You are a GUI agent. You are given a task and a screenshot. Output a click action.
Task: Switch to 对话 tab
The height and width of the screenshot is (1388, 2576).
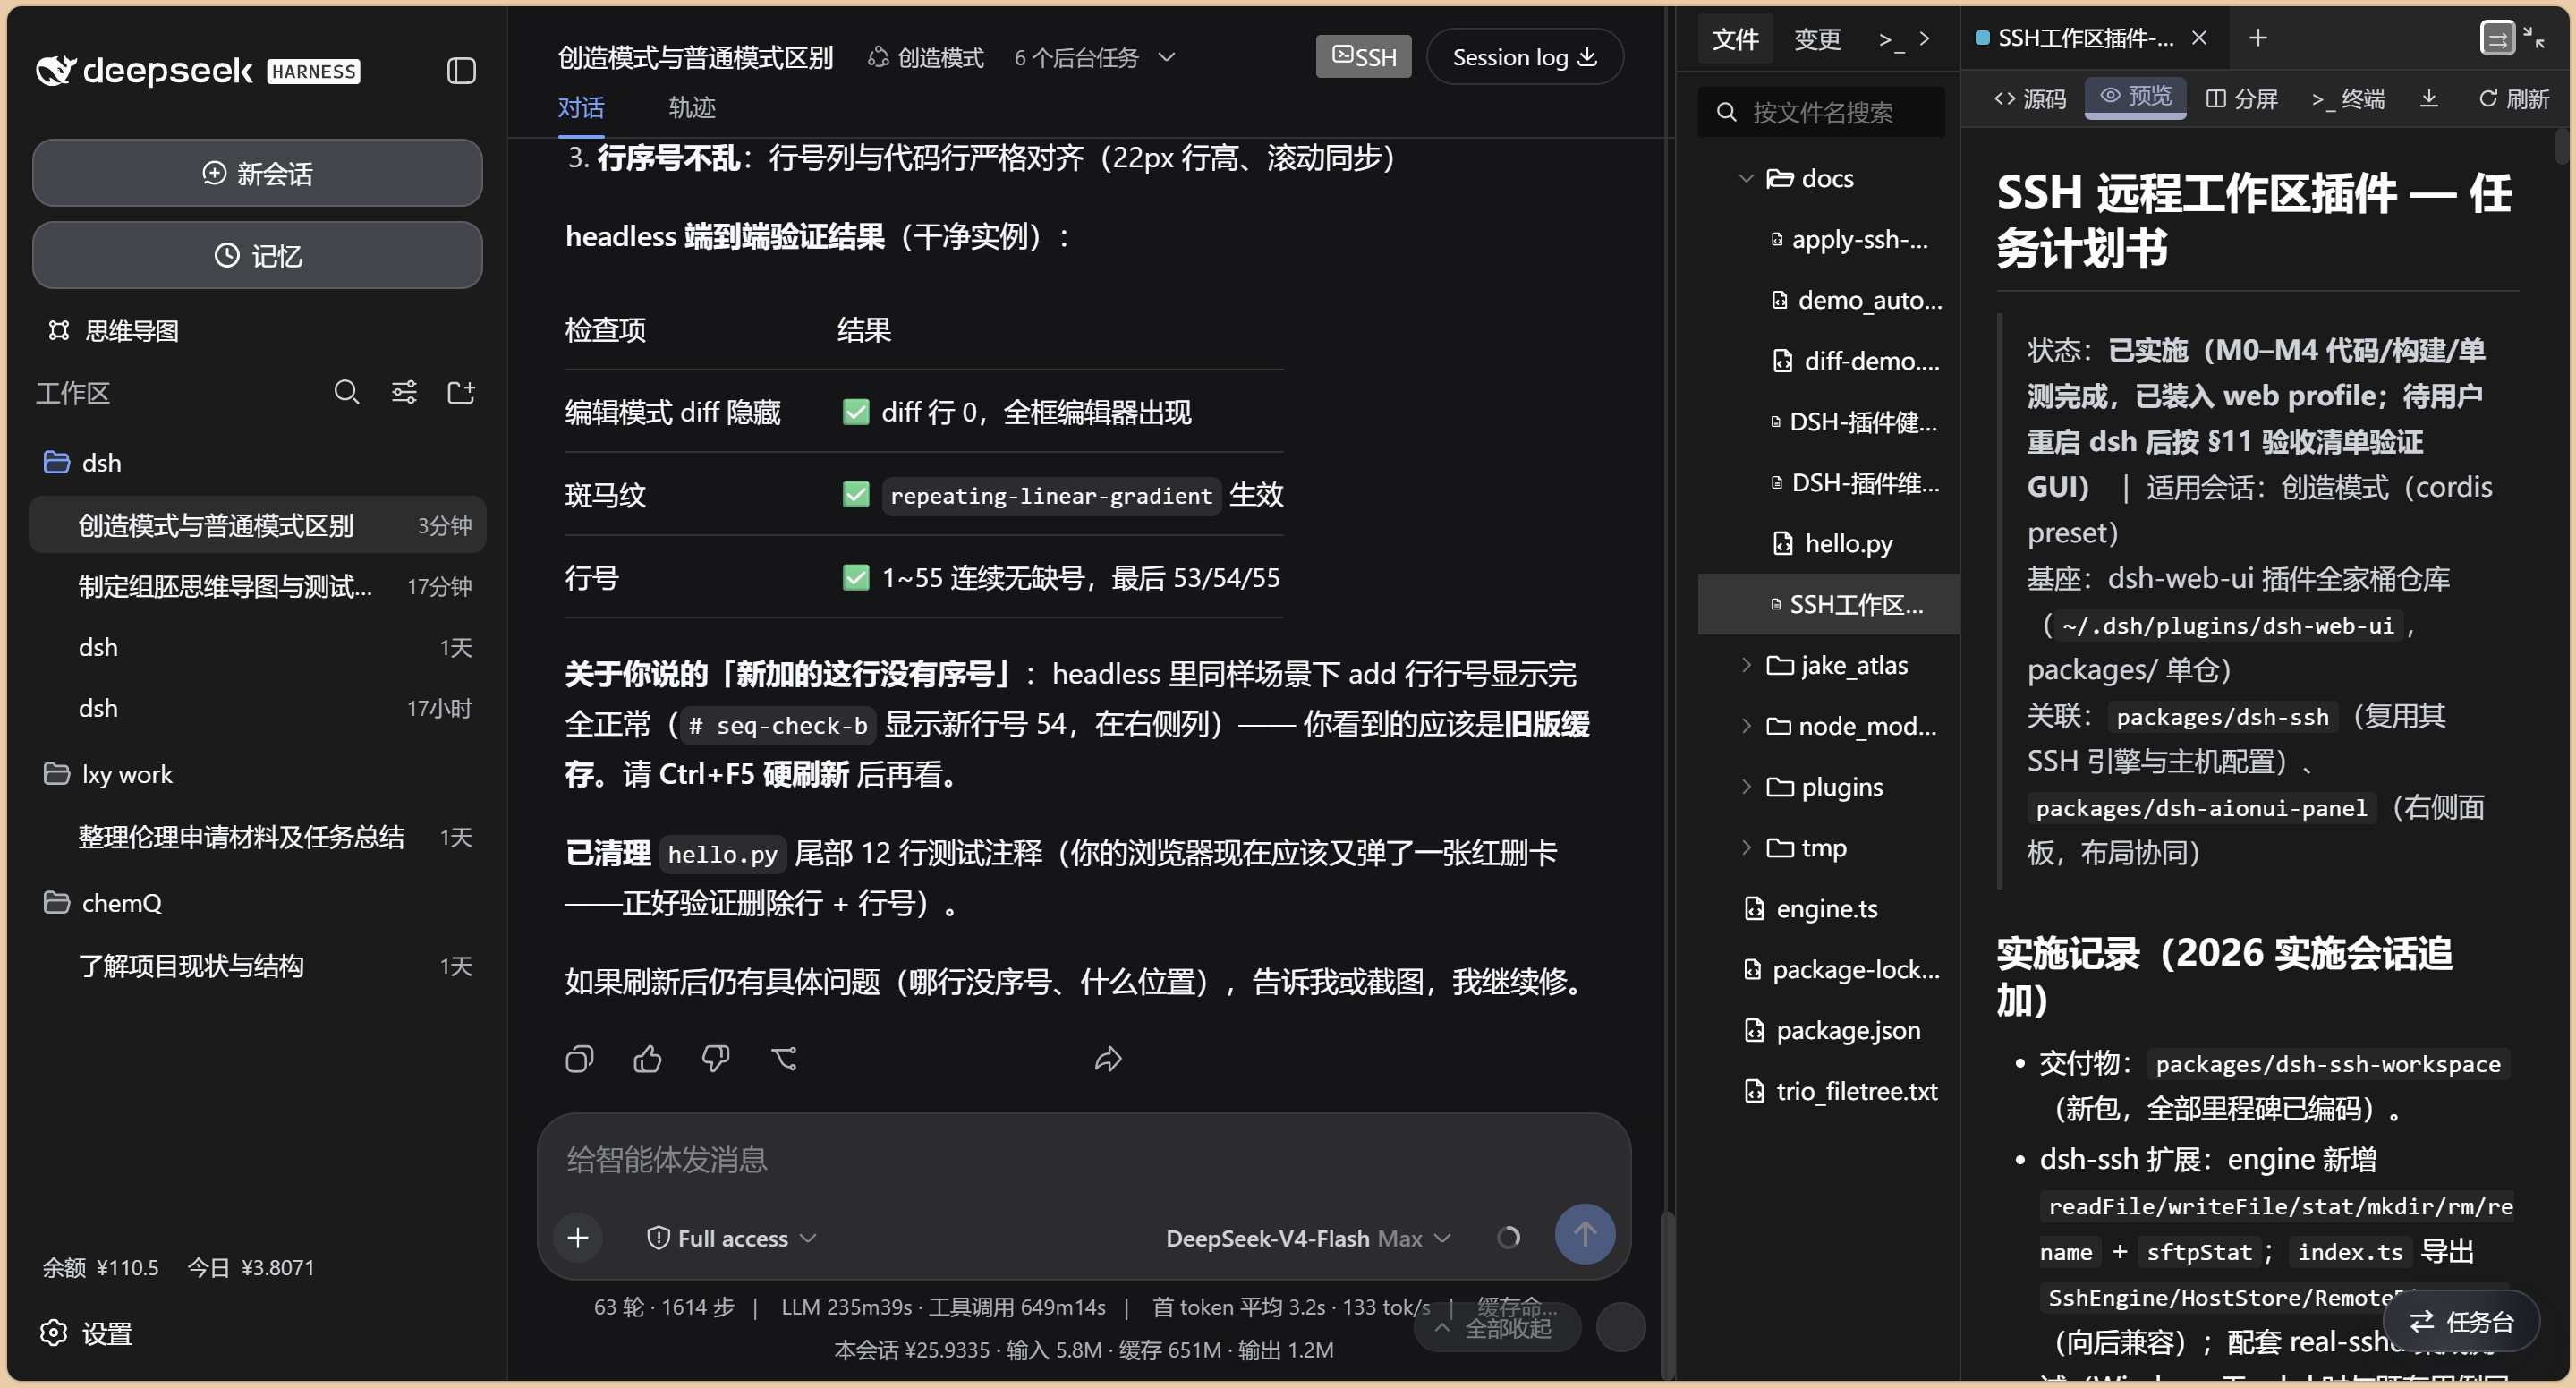(x=581, y=107)
